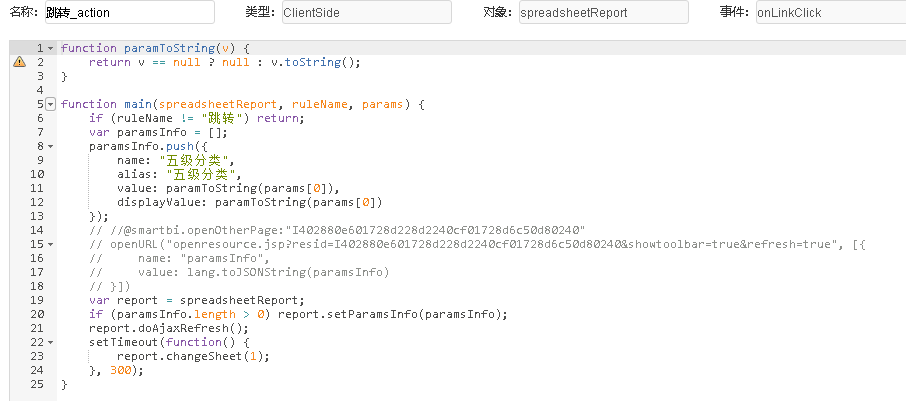
Task: Click the 事件 field showing onLinkClick
Action: point(831,12)
